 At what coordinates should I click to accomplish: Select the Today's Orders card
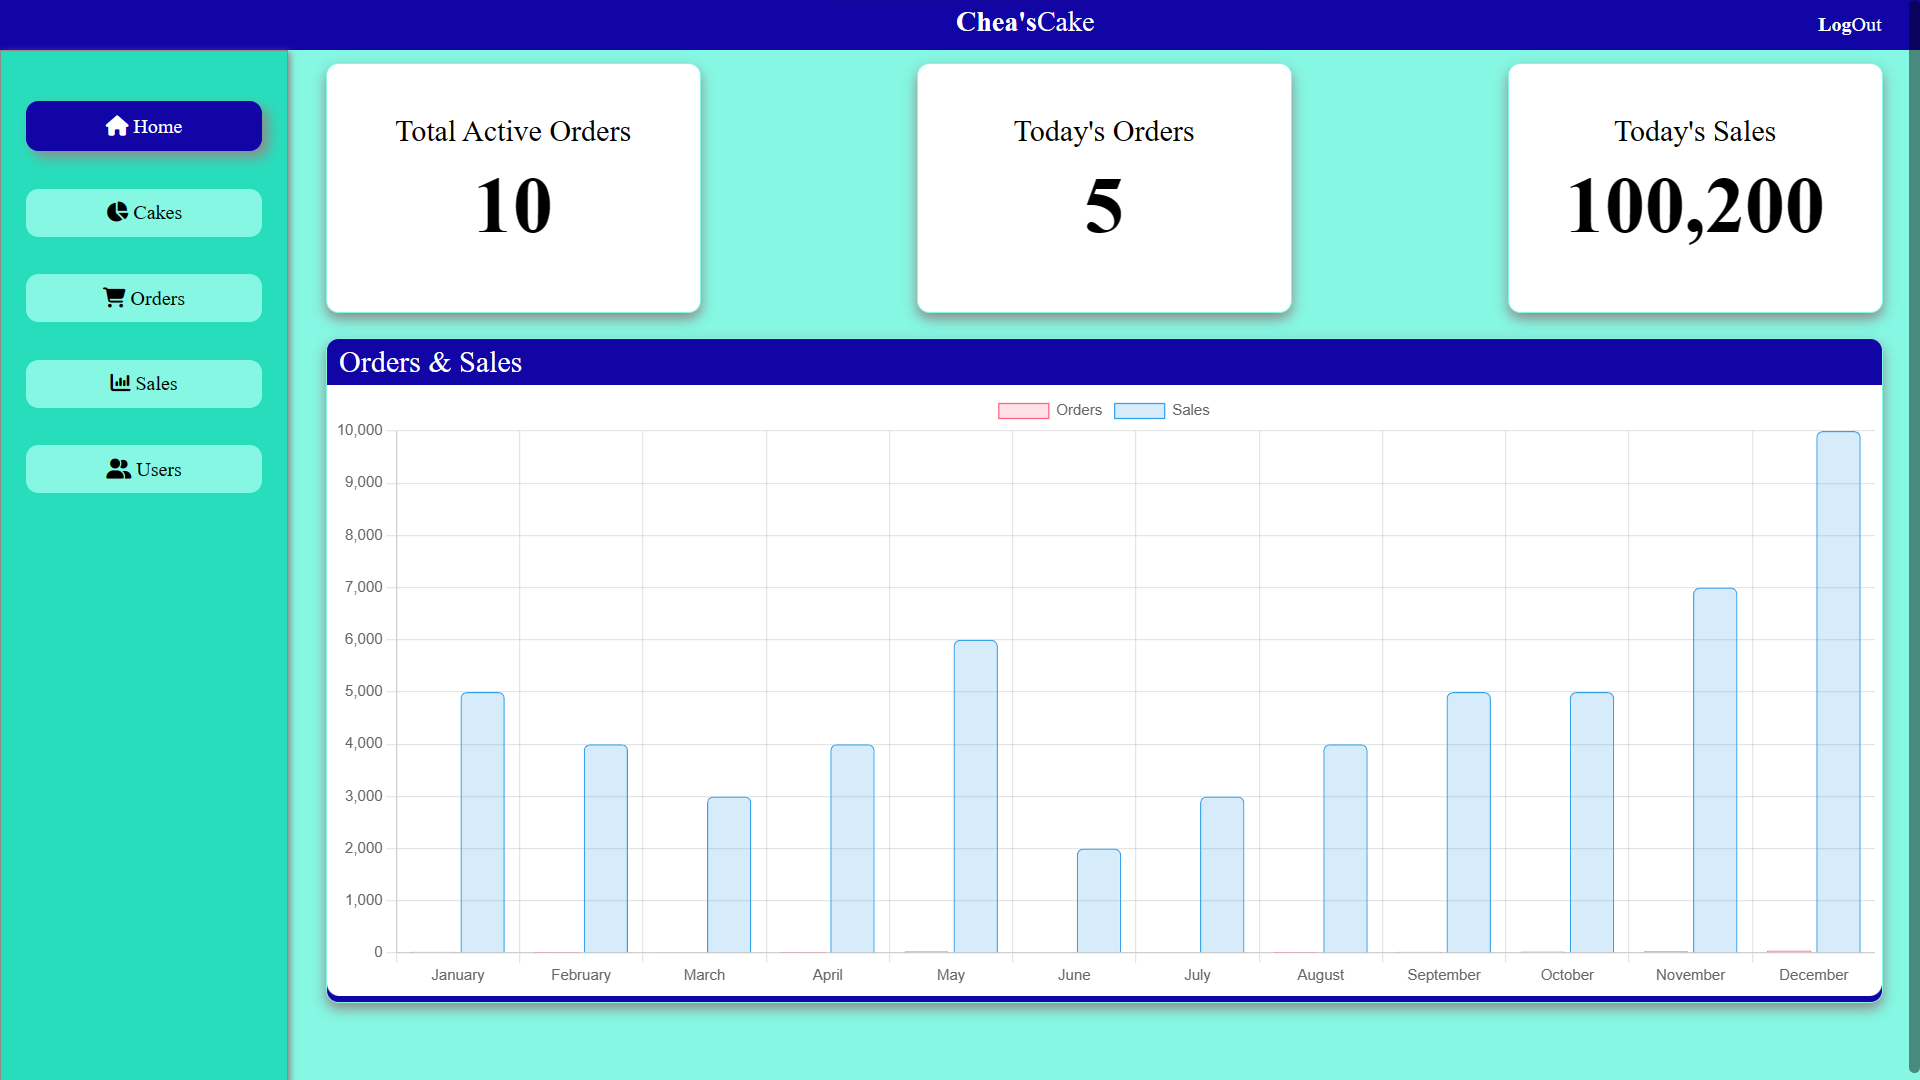click(1104, 188)
